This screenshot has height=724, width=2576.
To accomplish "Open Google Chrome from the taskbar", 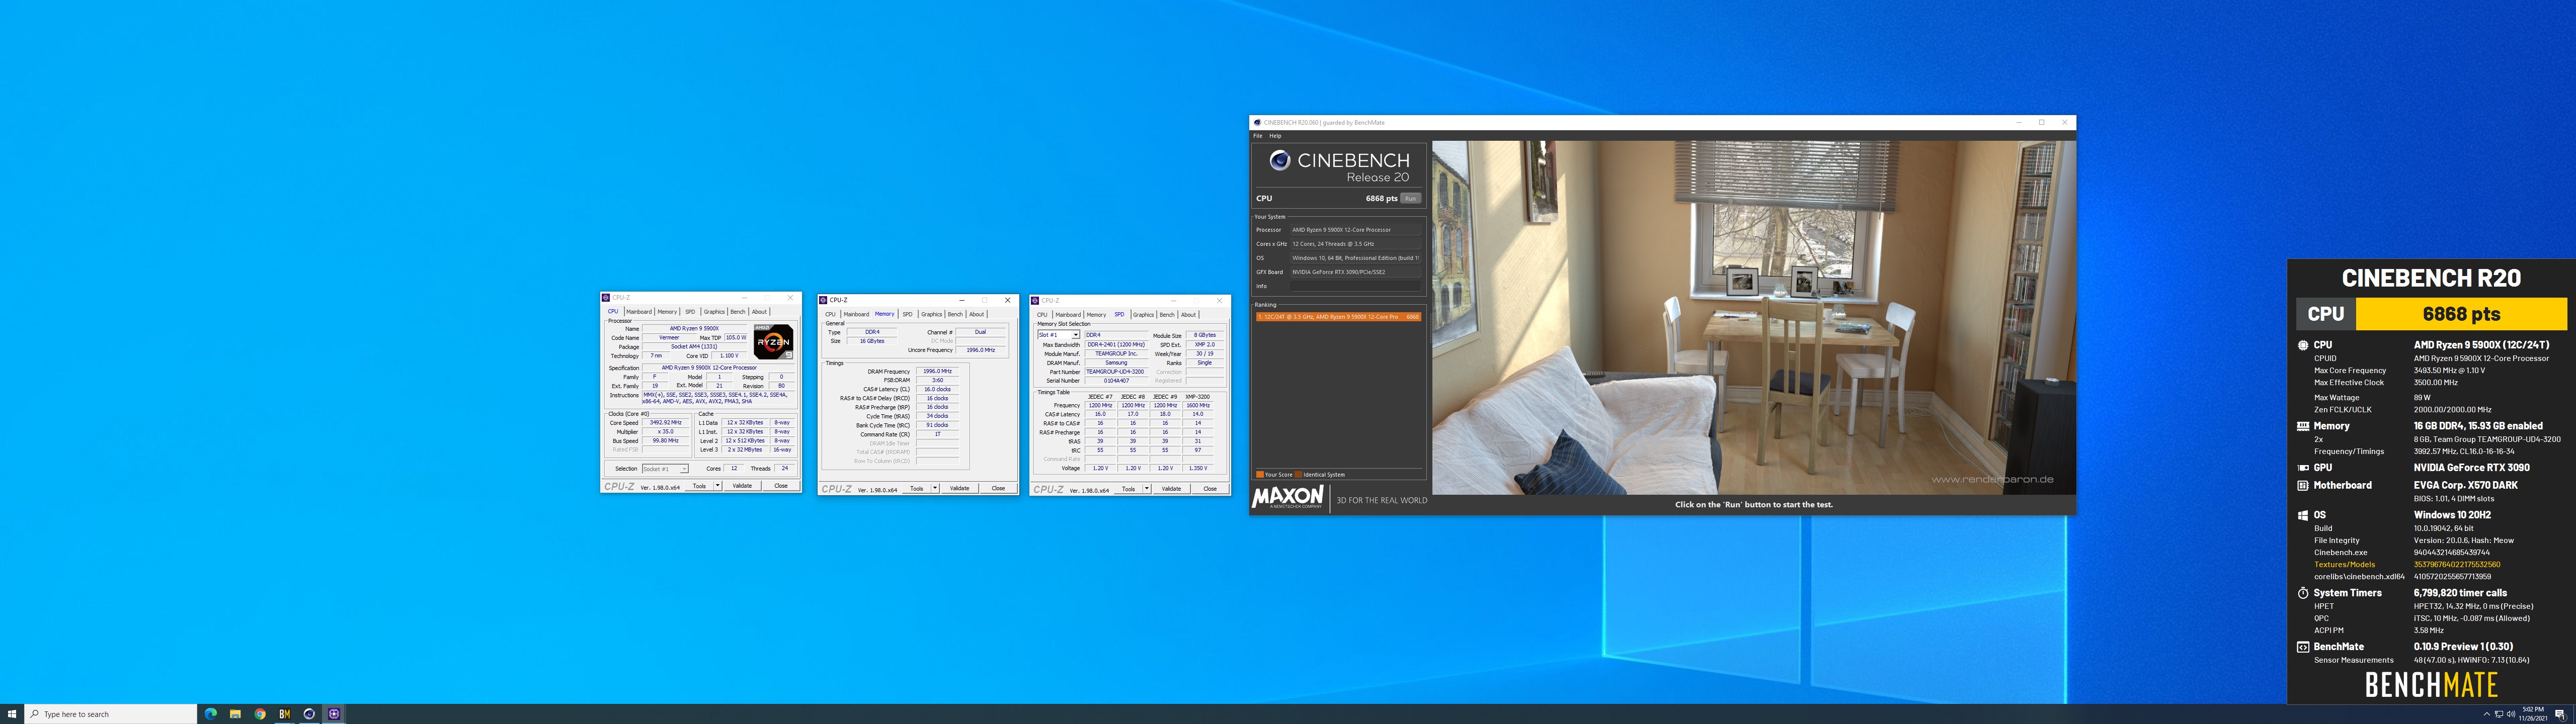I will 260,714.
